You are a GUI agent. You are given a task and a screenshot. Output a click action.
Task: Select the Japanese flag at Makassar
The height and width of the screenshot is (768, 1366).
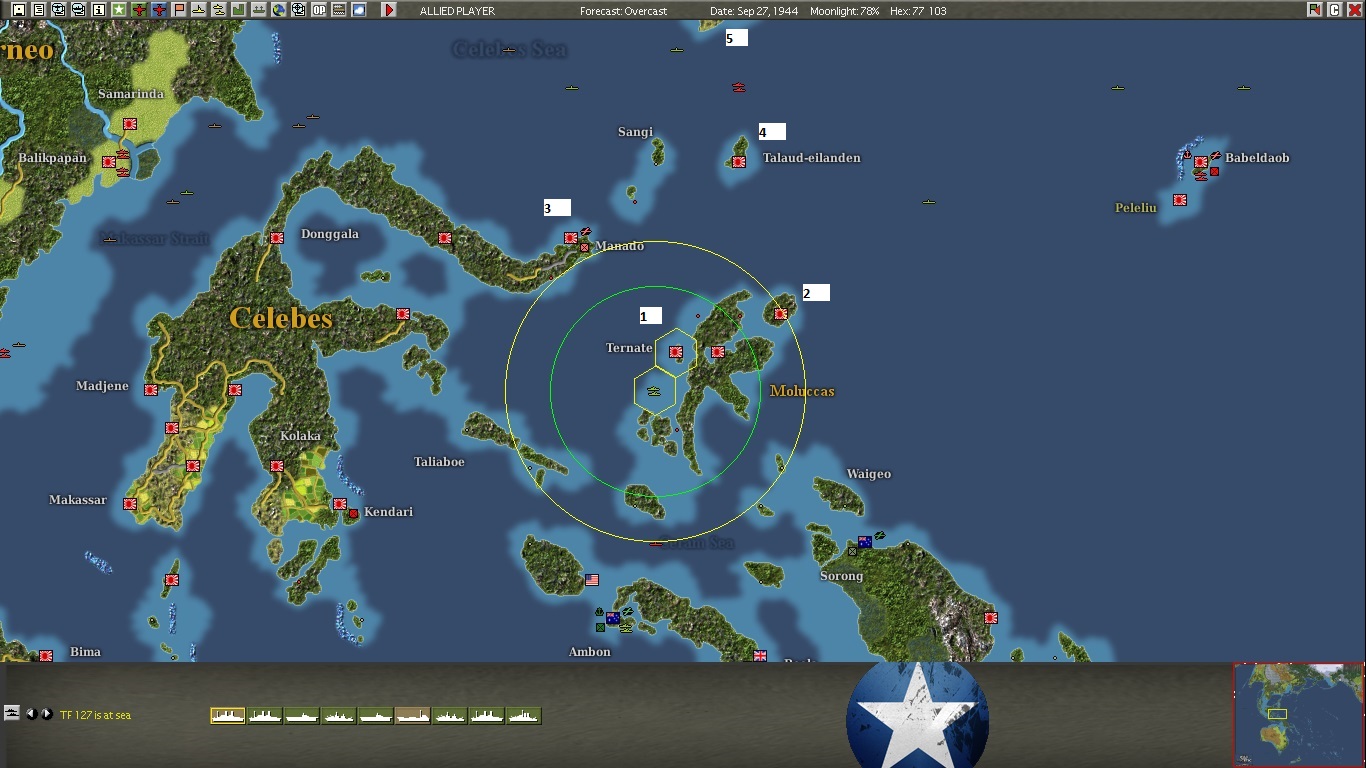click(x=130, y=504)
